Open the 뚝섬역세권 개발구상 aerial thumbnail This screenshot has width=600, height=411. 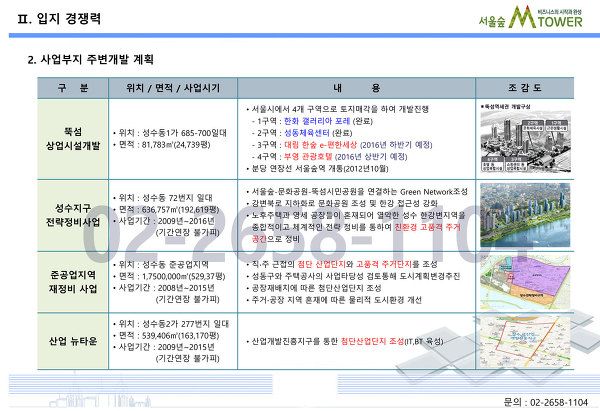pos(525,141)
